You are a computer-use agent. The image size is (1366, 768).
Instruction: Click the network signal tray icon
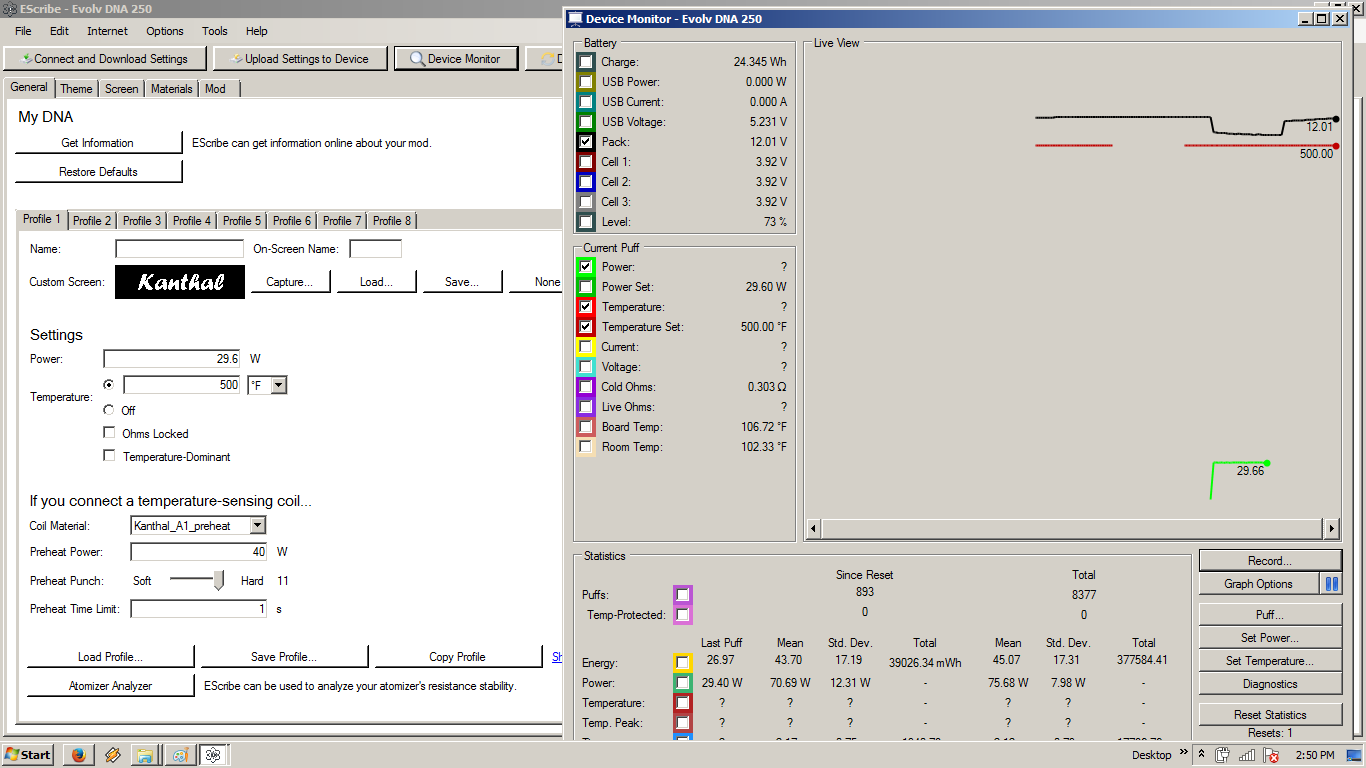[x=1246, y=755]
